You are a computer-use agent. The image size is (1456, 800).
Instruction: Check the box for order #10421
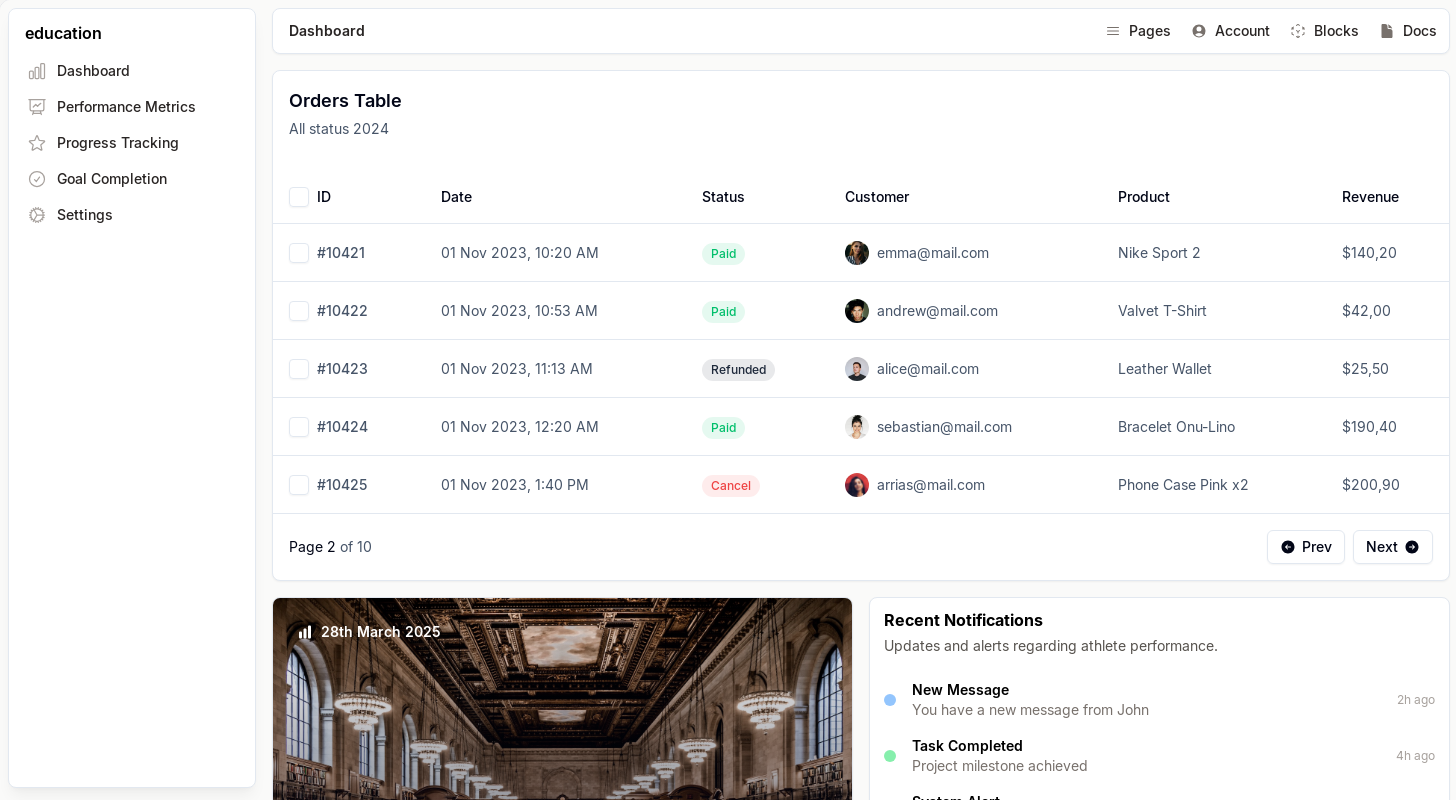[299, 253]
